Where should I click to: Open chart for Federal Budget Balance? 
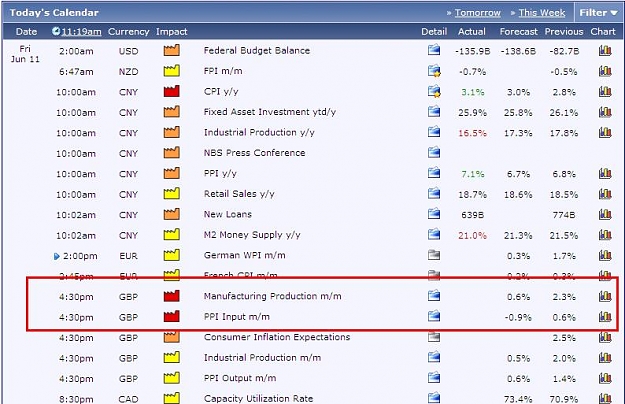point(605,50)
